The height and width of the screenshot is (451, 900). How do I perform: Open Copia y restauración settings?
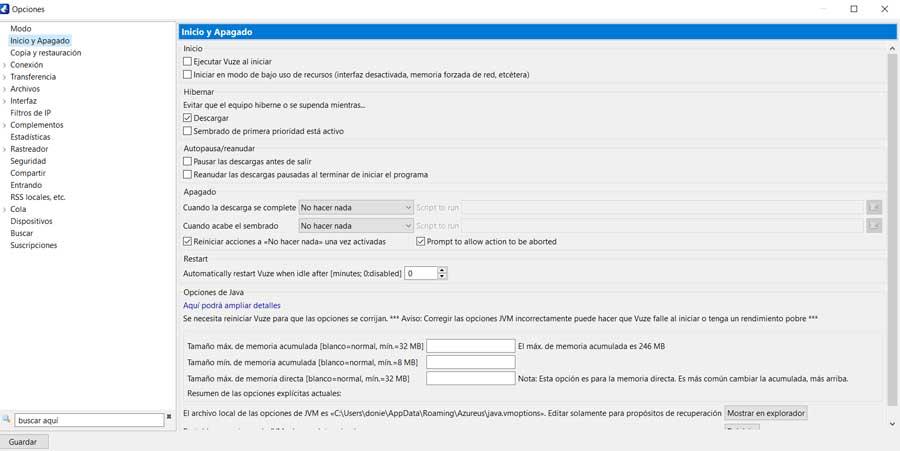[45, 53]
